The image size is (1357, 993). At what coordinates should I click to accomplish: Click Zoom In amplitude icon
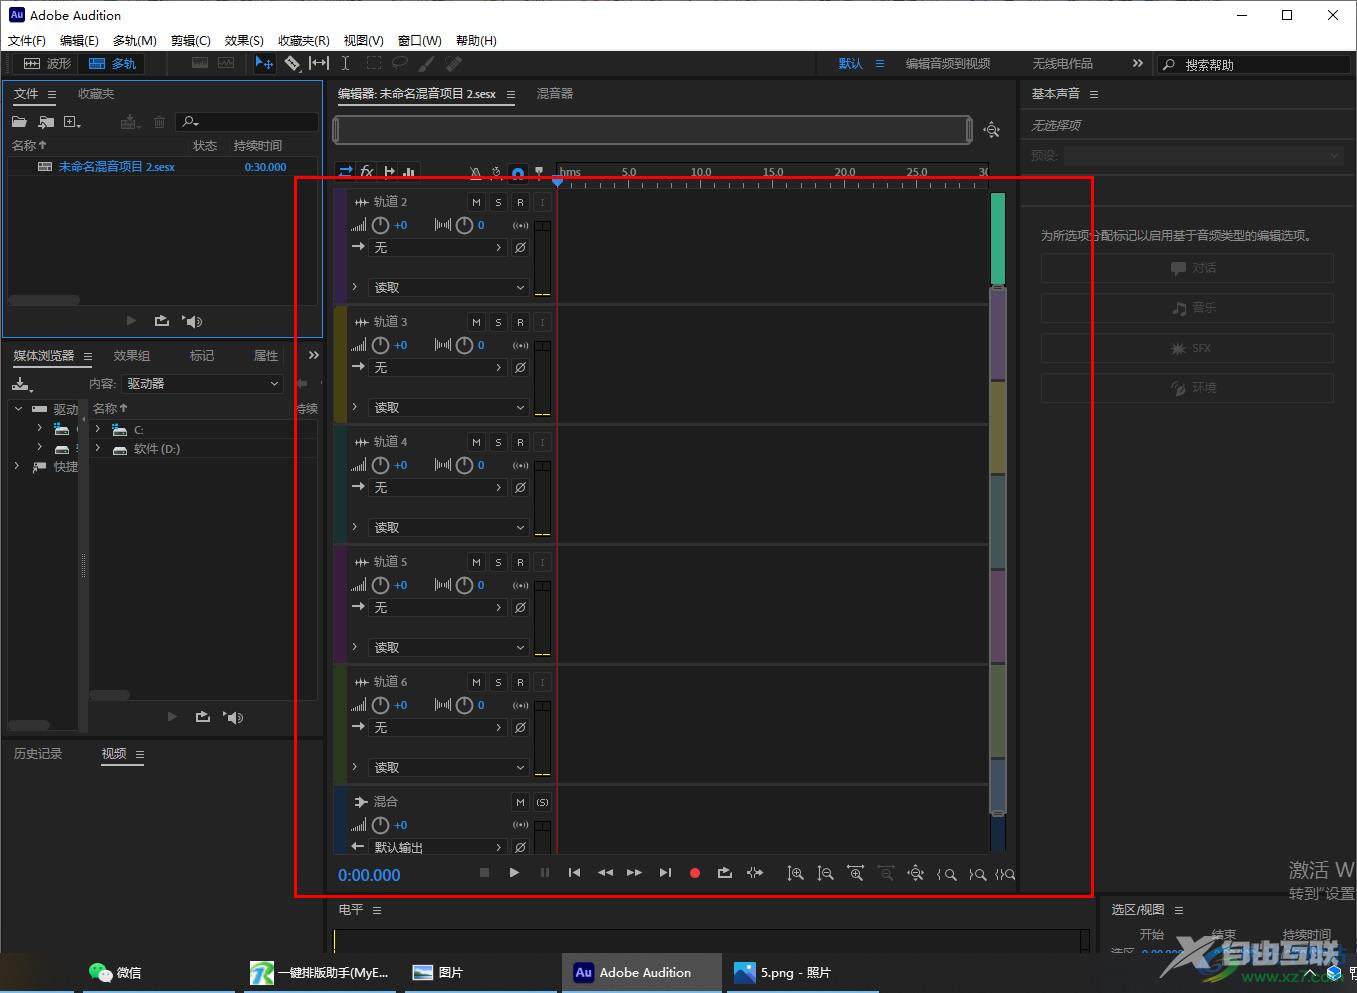point(795,874)
